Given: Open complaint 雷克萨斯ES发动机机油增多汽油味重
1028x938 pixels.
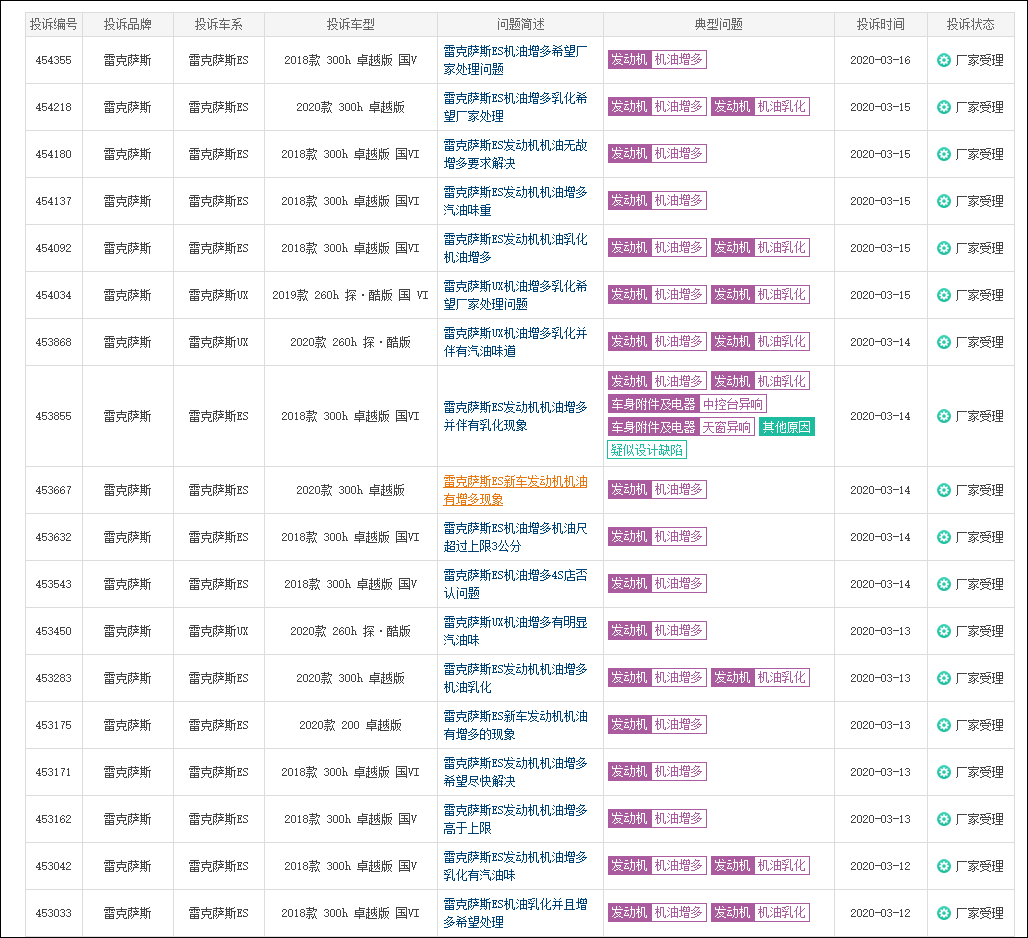Looking at the screenshot, I should coord(515,201).
